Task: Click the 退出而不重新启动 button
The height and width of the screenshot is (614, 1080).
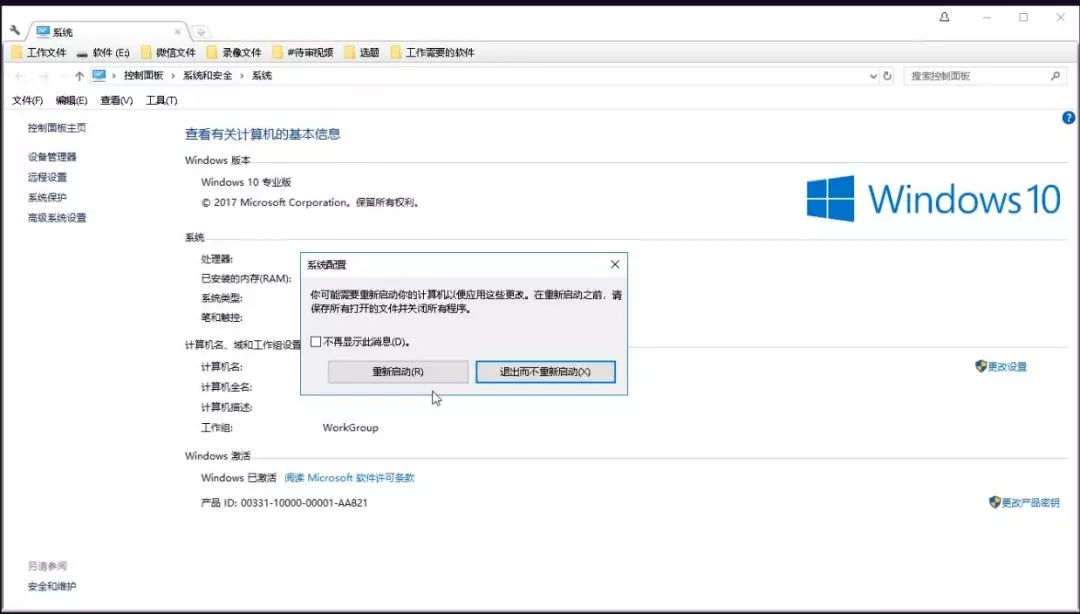Action: click(545, 371)
